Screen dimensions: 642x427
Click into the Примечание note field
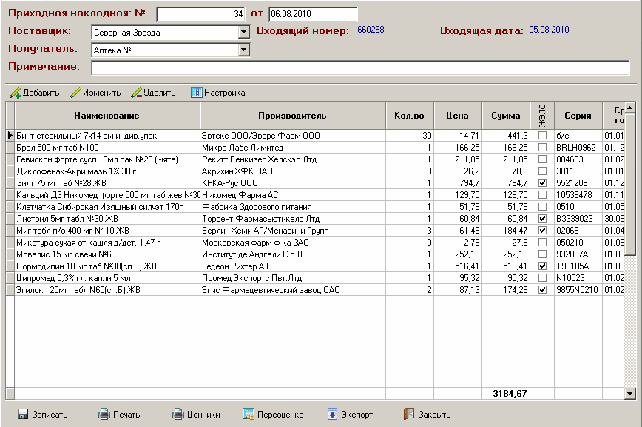click(360, 68)
